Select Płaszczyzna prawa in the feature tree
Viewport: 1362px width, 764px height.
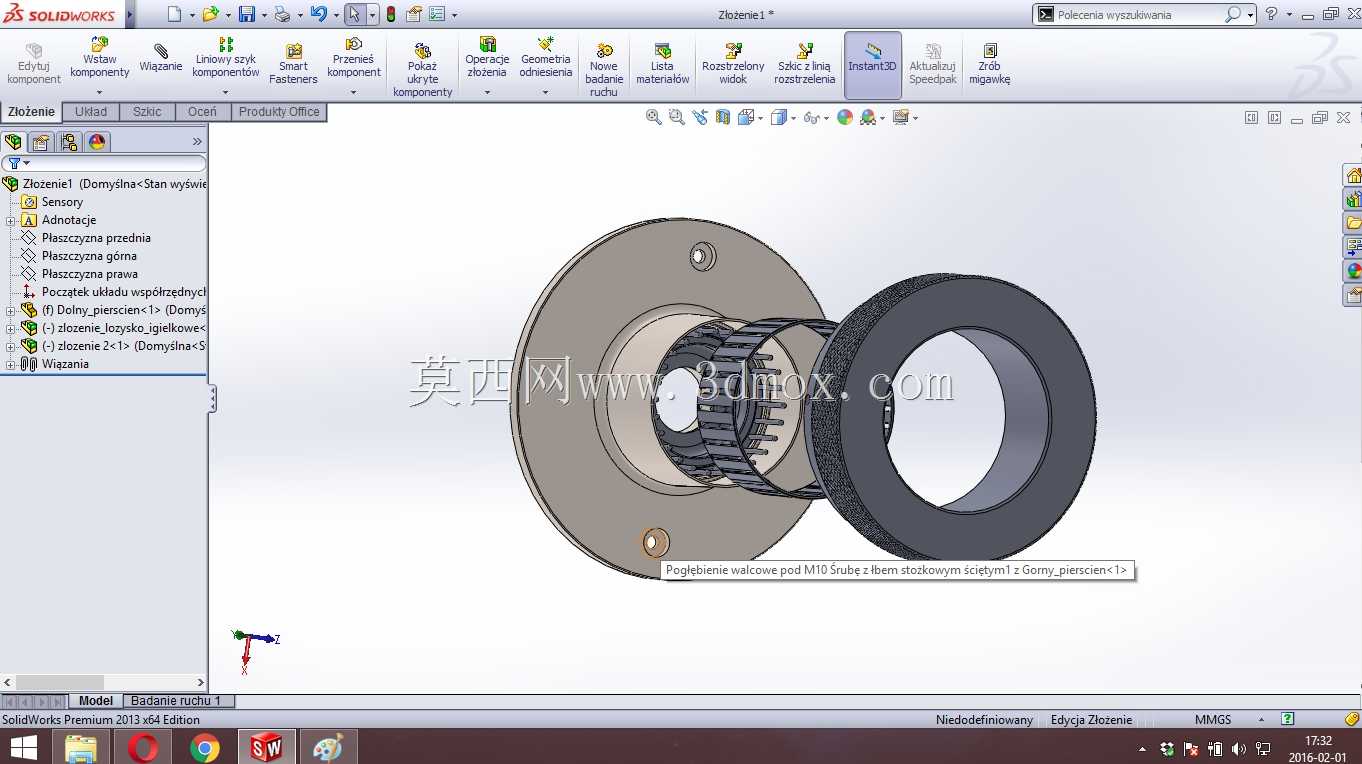click(90, 274)
